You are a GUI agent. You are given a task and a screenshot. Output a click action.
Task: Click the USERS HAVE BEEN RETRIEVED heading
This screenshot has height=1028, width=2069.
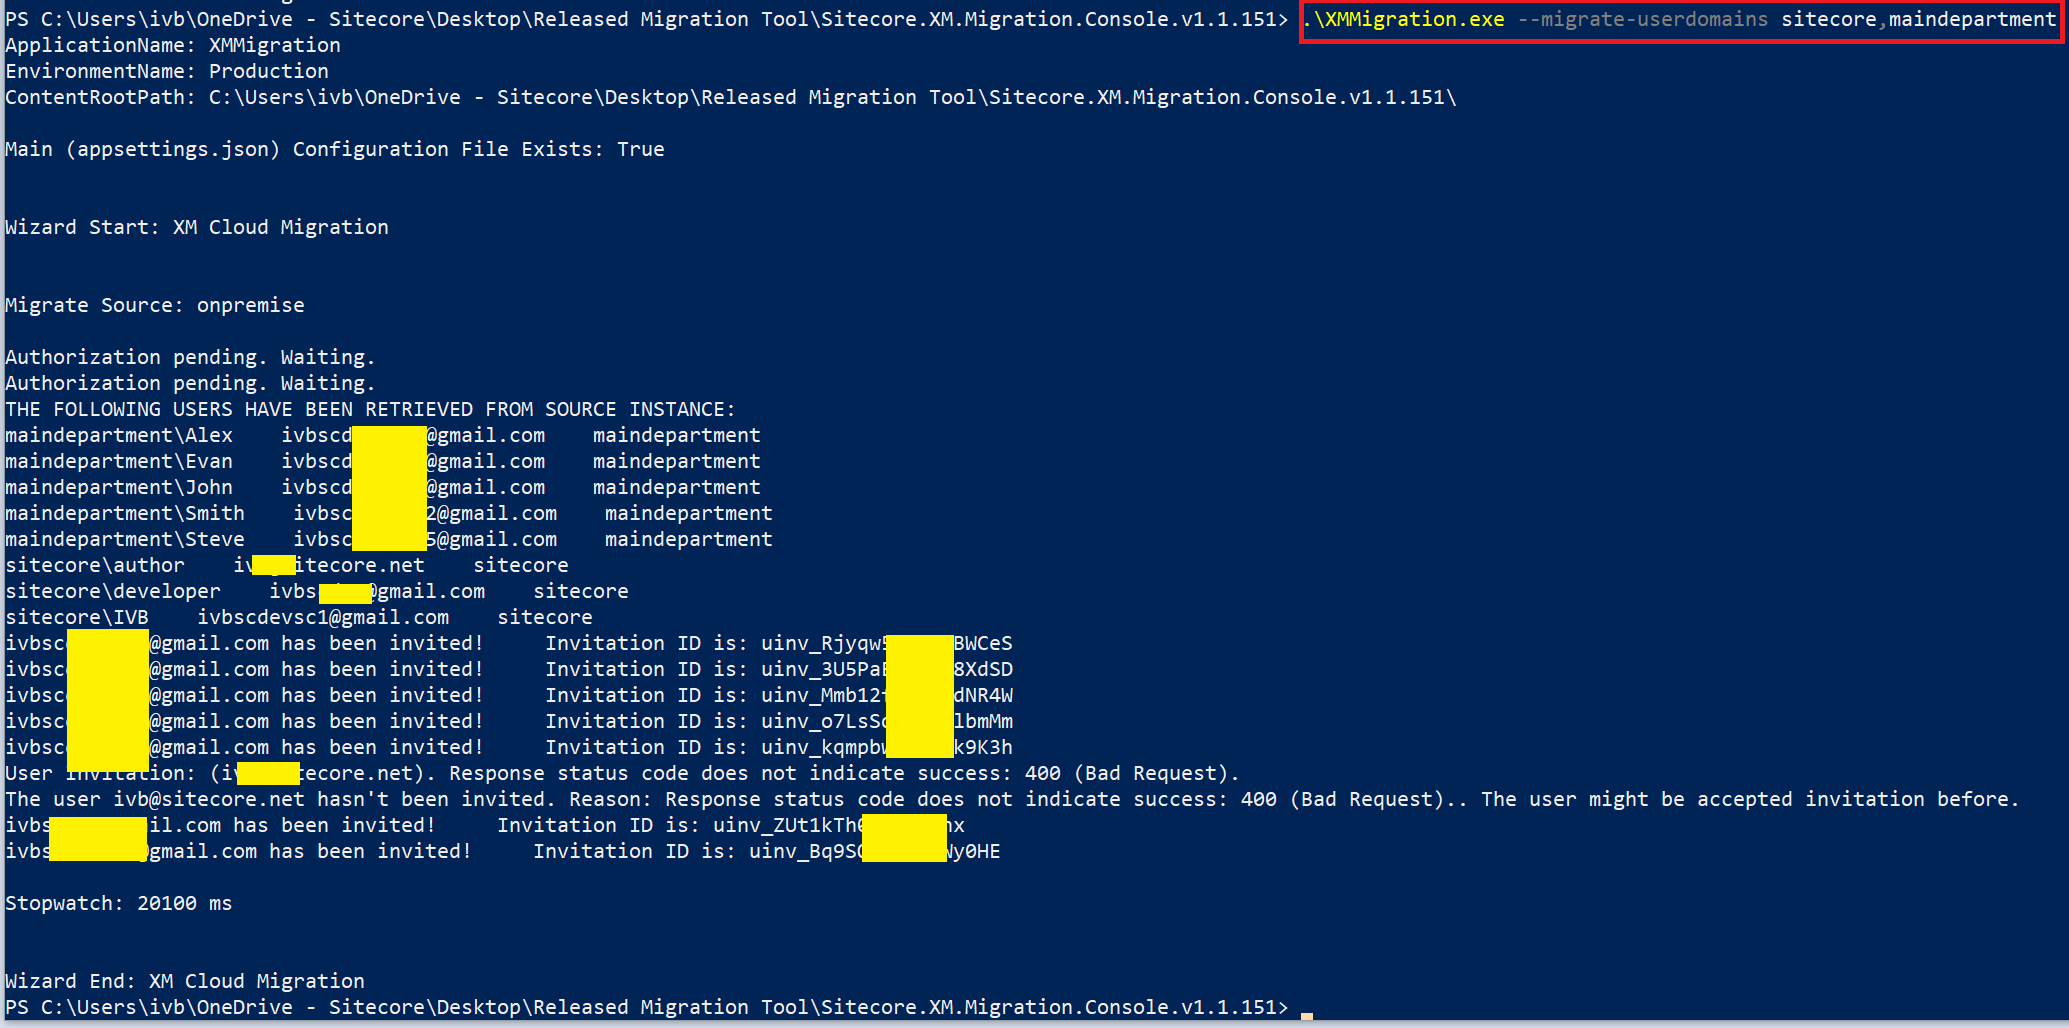click(x=370, y=410)
